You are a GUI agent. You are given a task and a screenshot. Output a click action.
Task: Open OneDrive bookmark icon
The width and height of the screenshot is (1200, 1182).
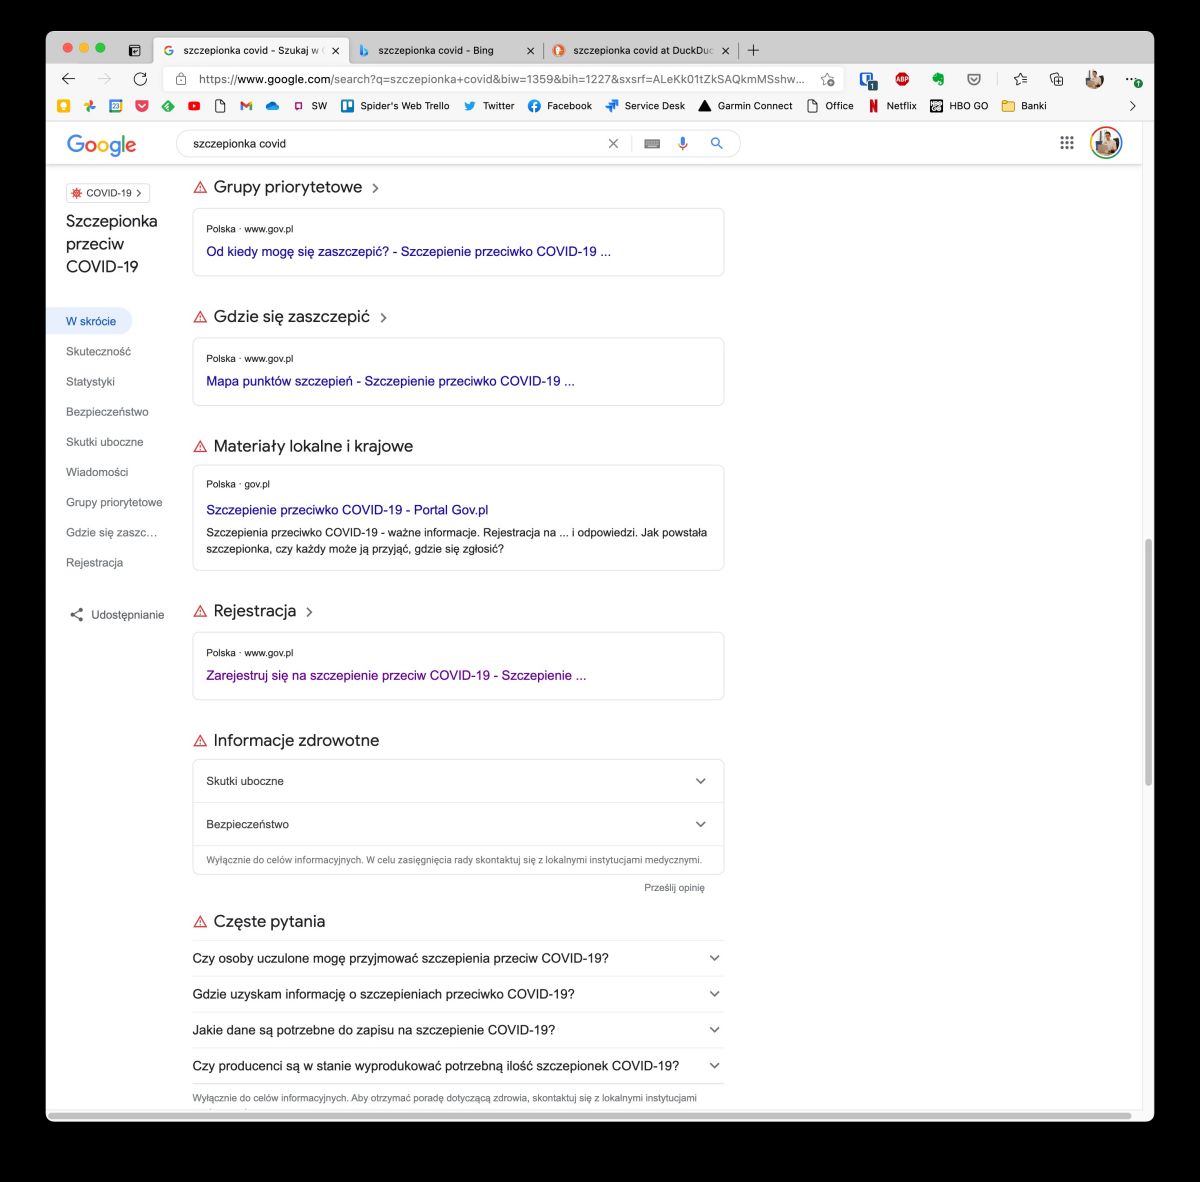coord(272,106)
